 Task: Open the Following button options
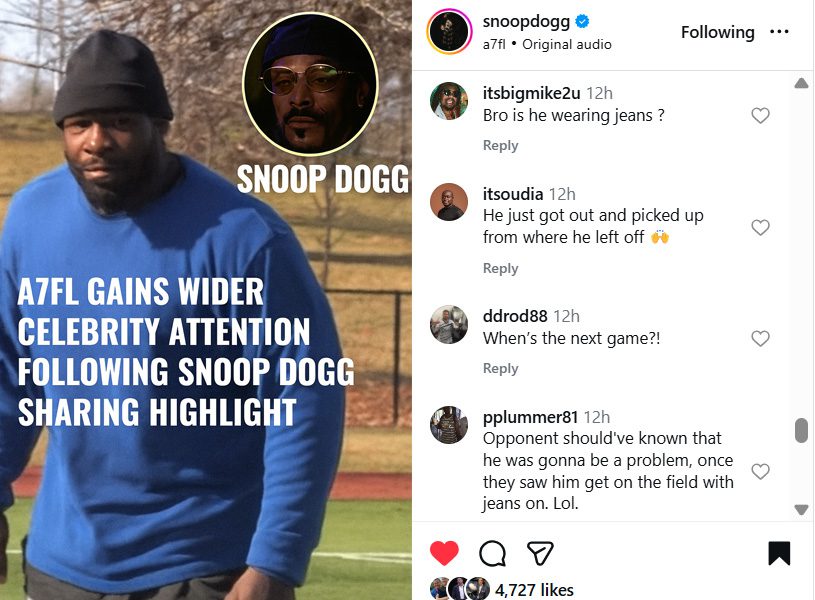coord(717,32)
